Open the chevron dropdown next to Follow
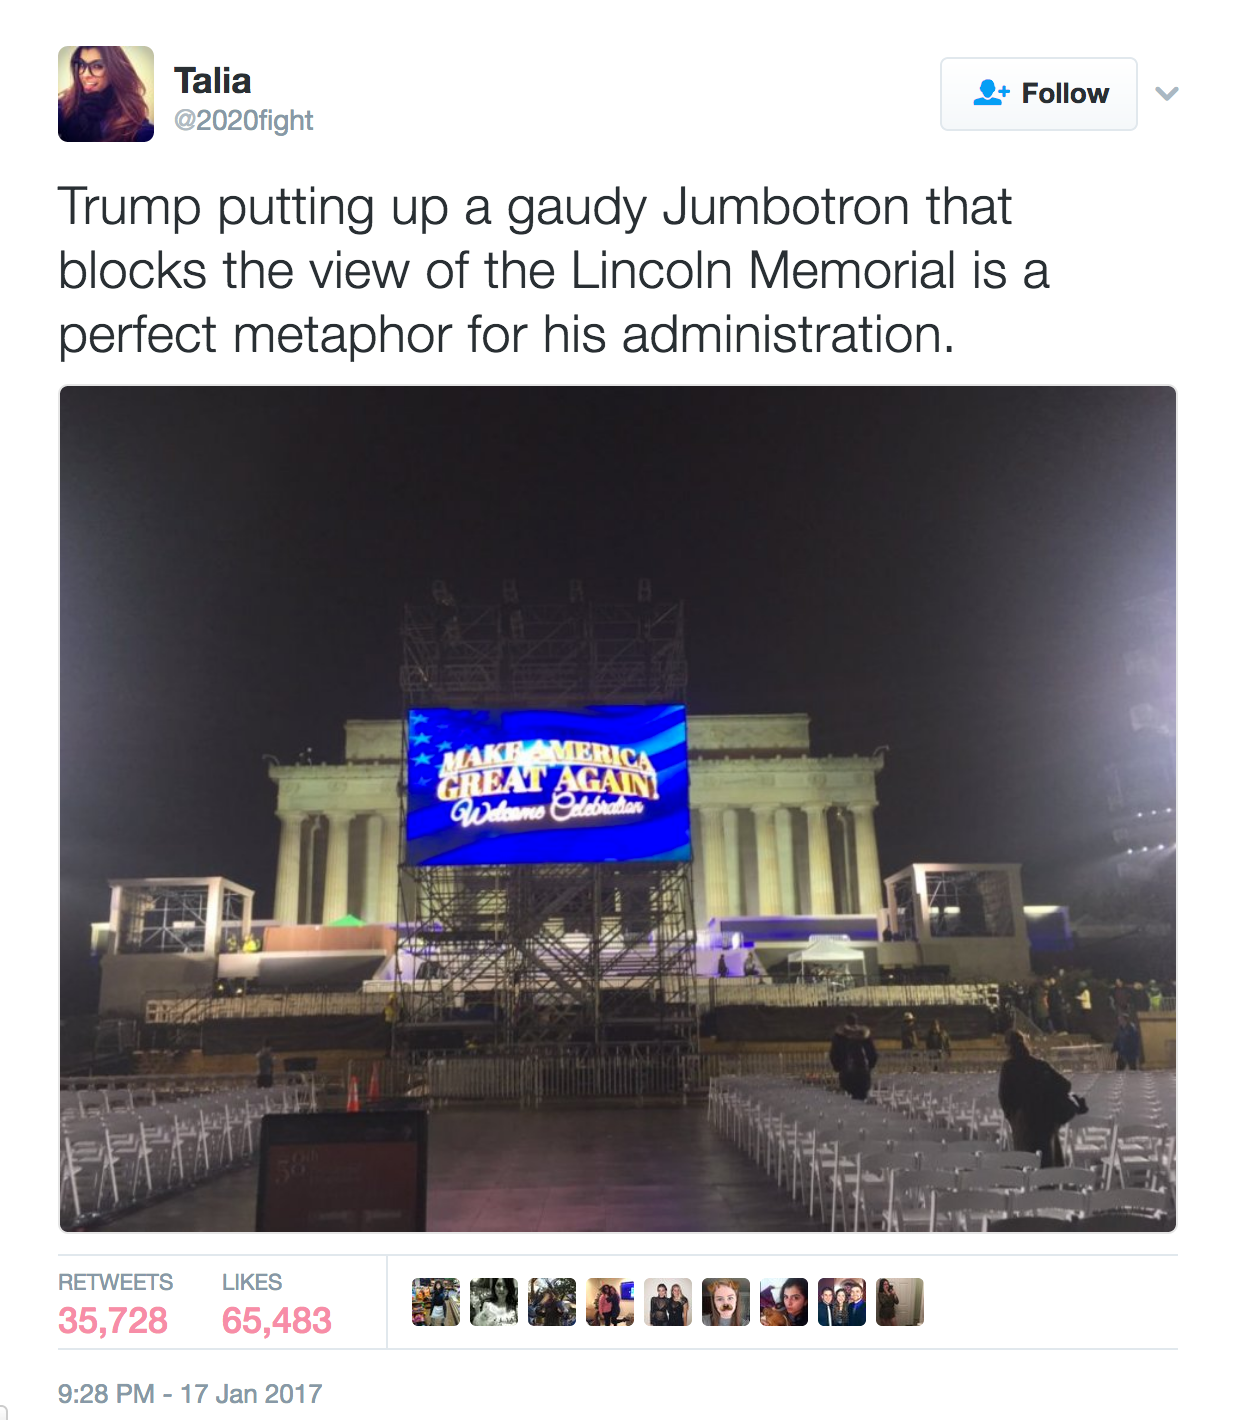This screenshot has width=1234, height=1420. [1167, 94]
